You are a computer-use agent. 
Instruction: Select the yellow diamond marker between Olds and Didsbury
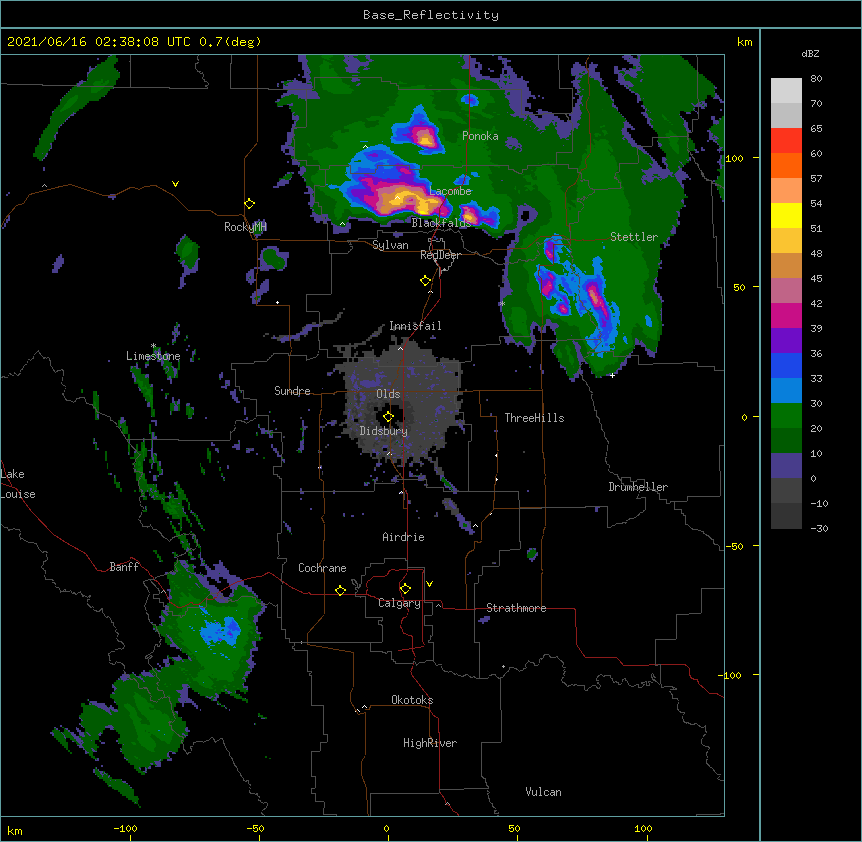pyautogui.click(x=388, y=417)
